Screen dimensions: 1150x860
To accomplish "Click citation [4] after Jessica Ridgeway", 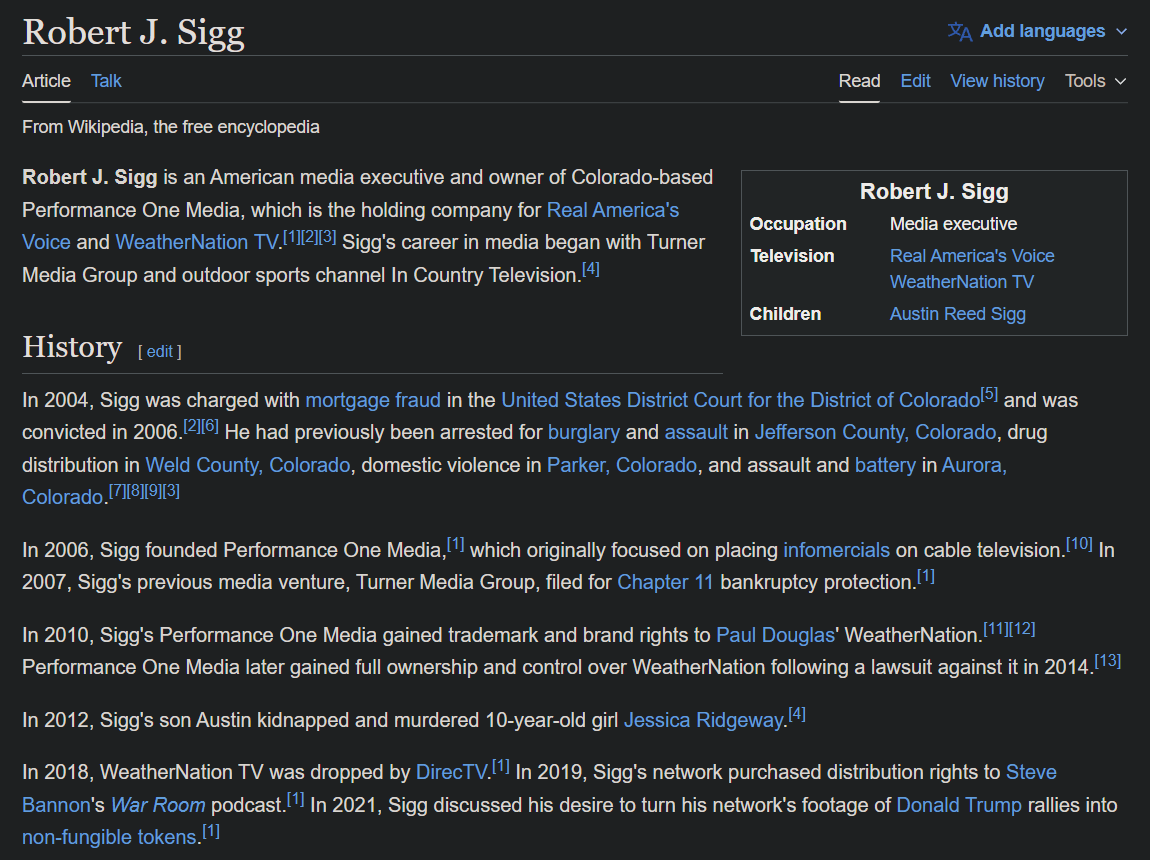I will pos(797,713).
